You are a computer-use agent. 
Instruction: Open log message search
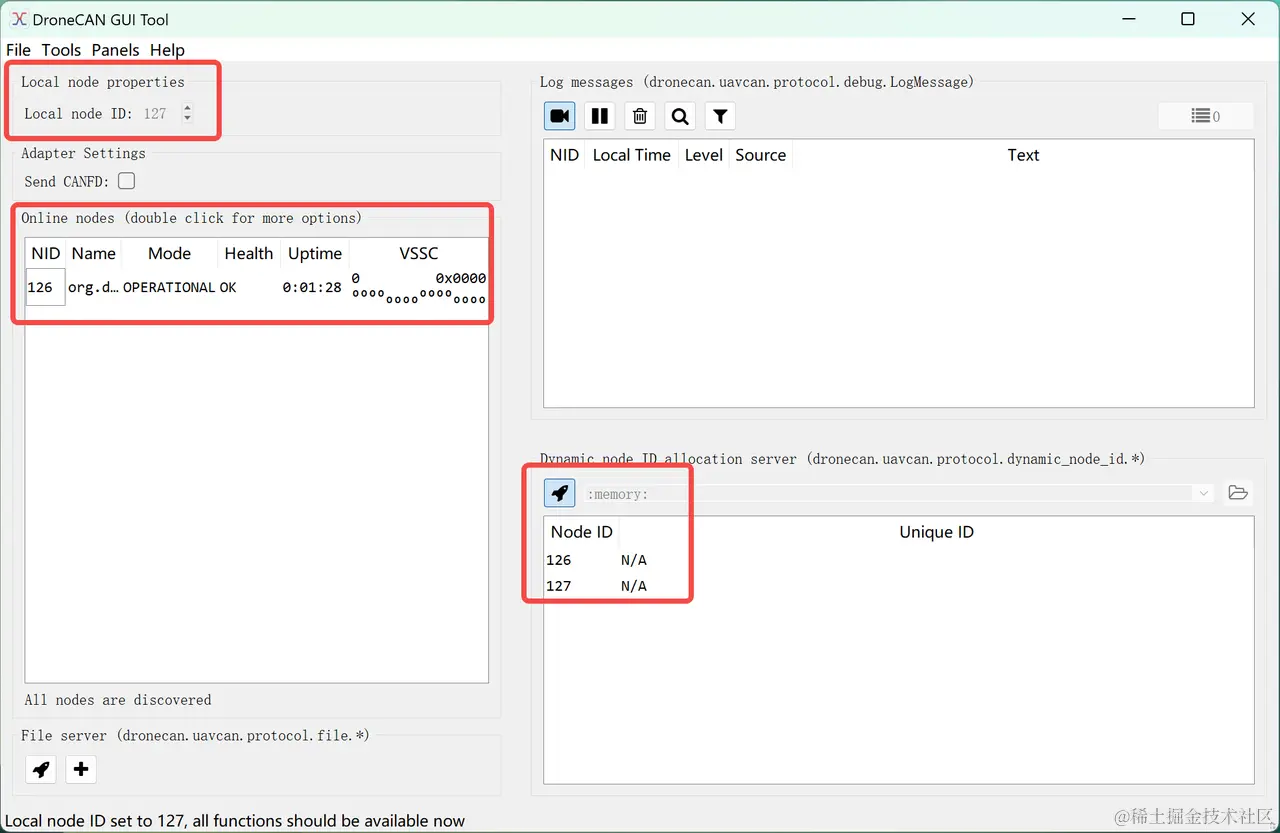click(x=680, y=116)
